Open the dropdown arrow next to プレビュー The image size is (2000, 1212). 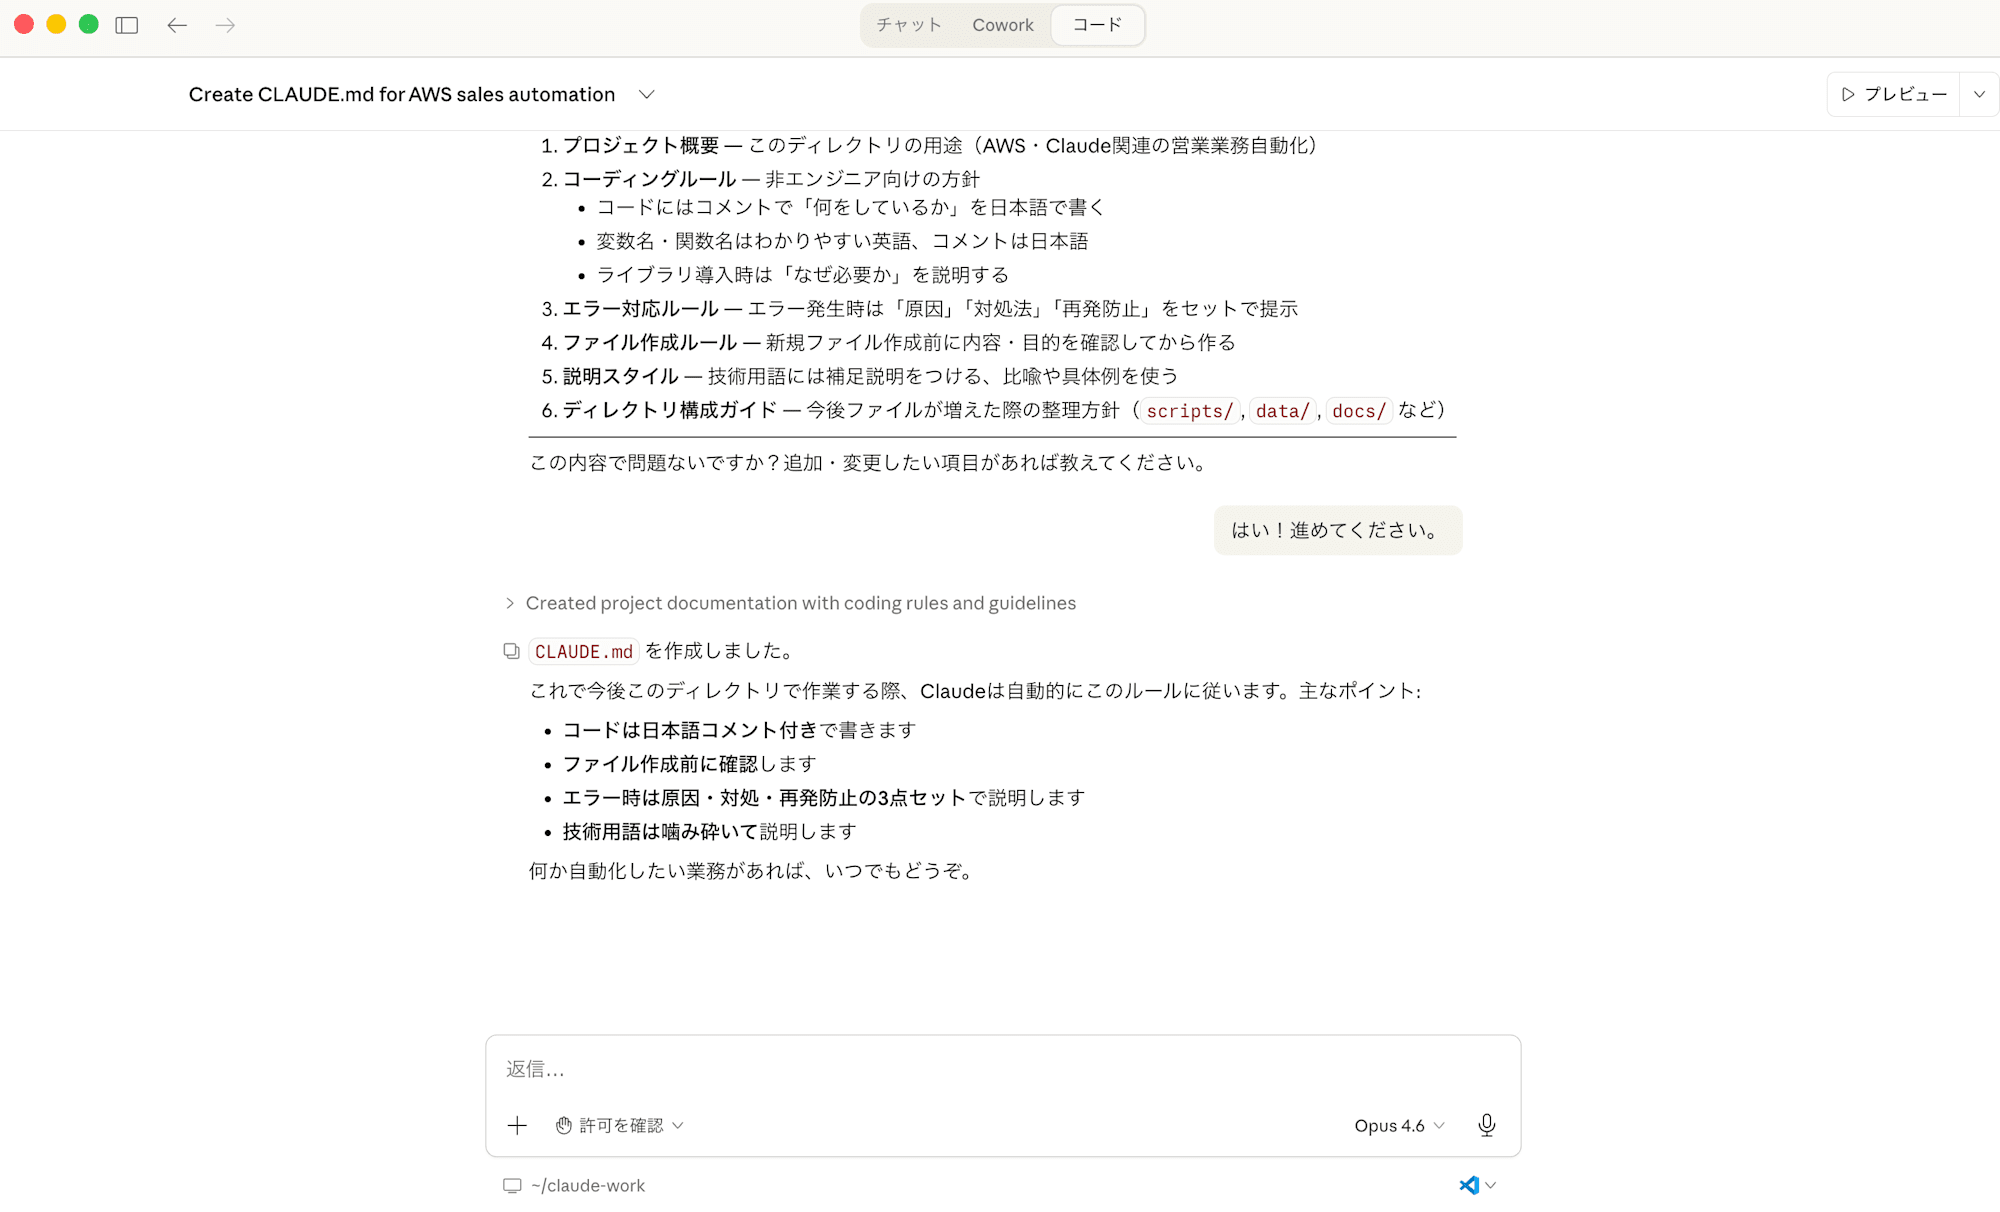(1979, 94)
